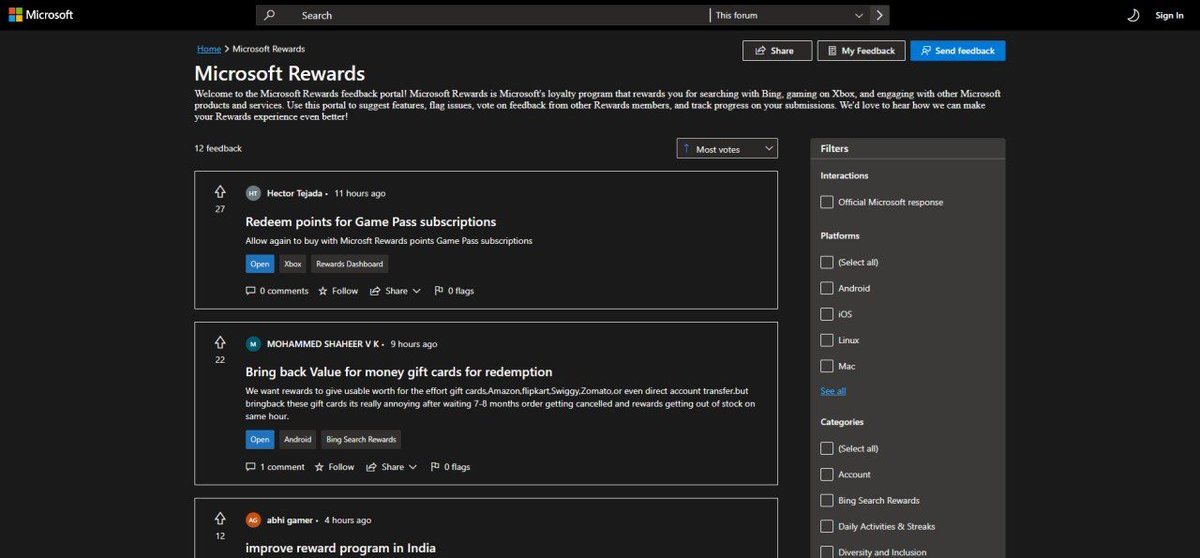Upvote the Game Pass subscriptions feedback
Screen dimensions: 1200x558
coord(220,191)
